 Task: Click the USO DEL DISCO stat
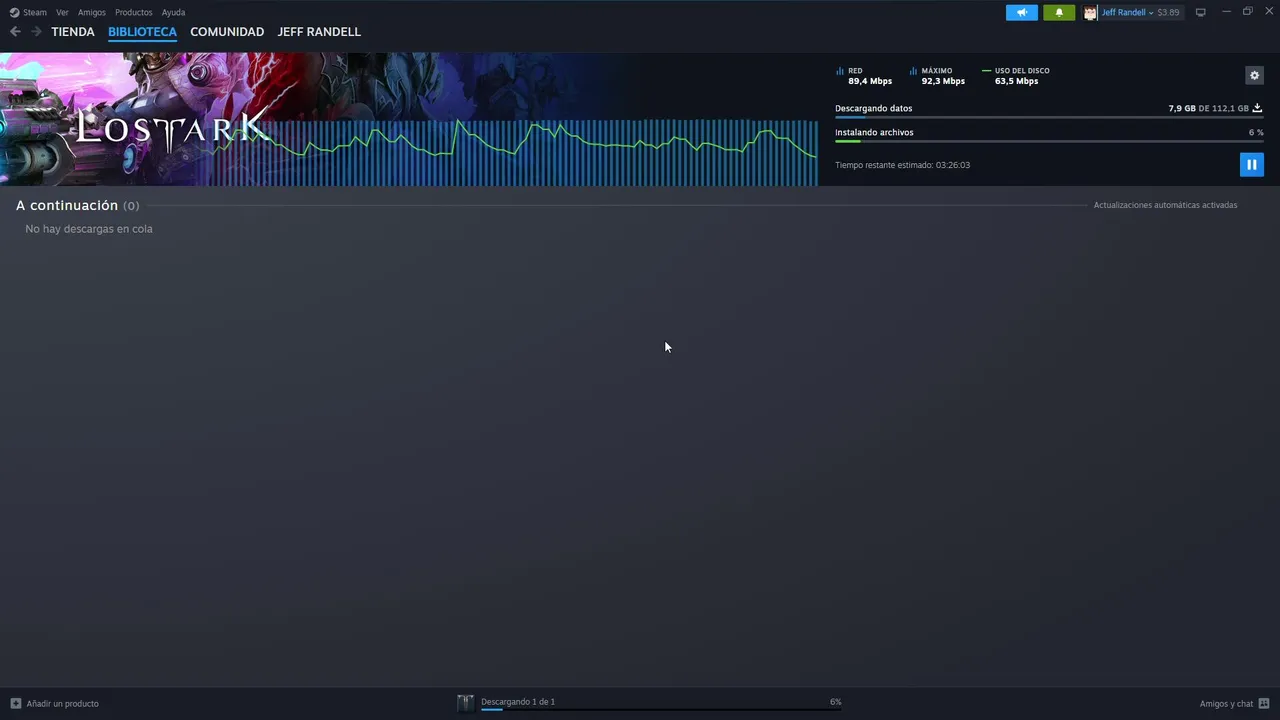(1016, 76)
